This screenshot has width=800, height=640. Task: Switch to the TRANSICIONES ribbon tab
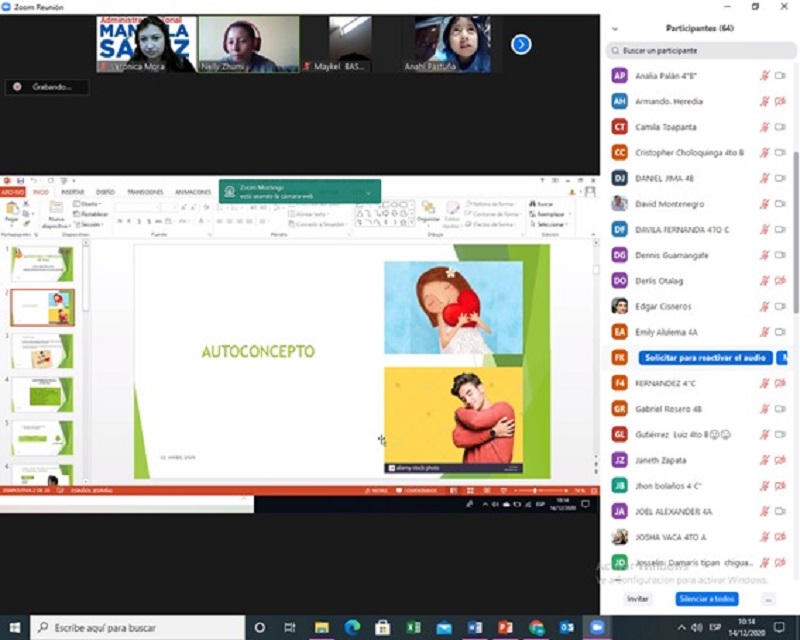click(145, 192)
